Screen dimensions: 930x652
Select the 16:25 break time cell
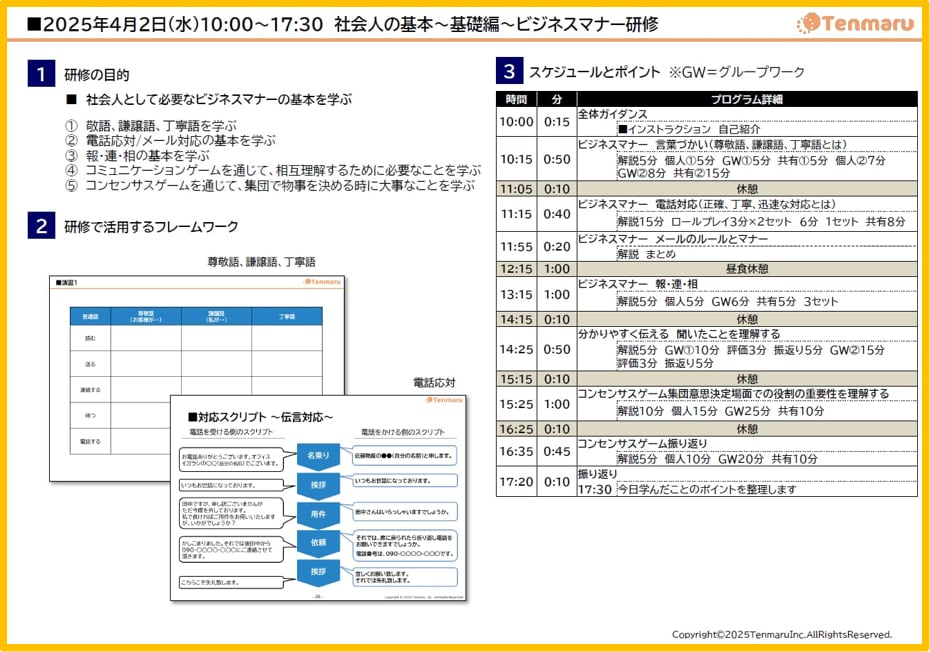pos(516,429)
